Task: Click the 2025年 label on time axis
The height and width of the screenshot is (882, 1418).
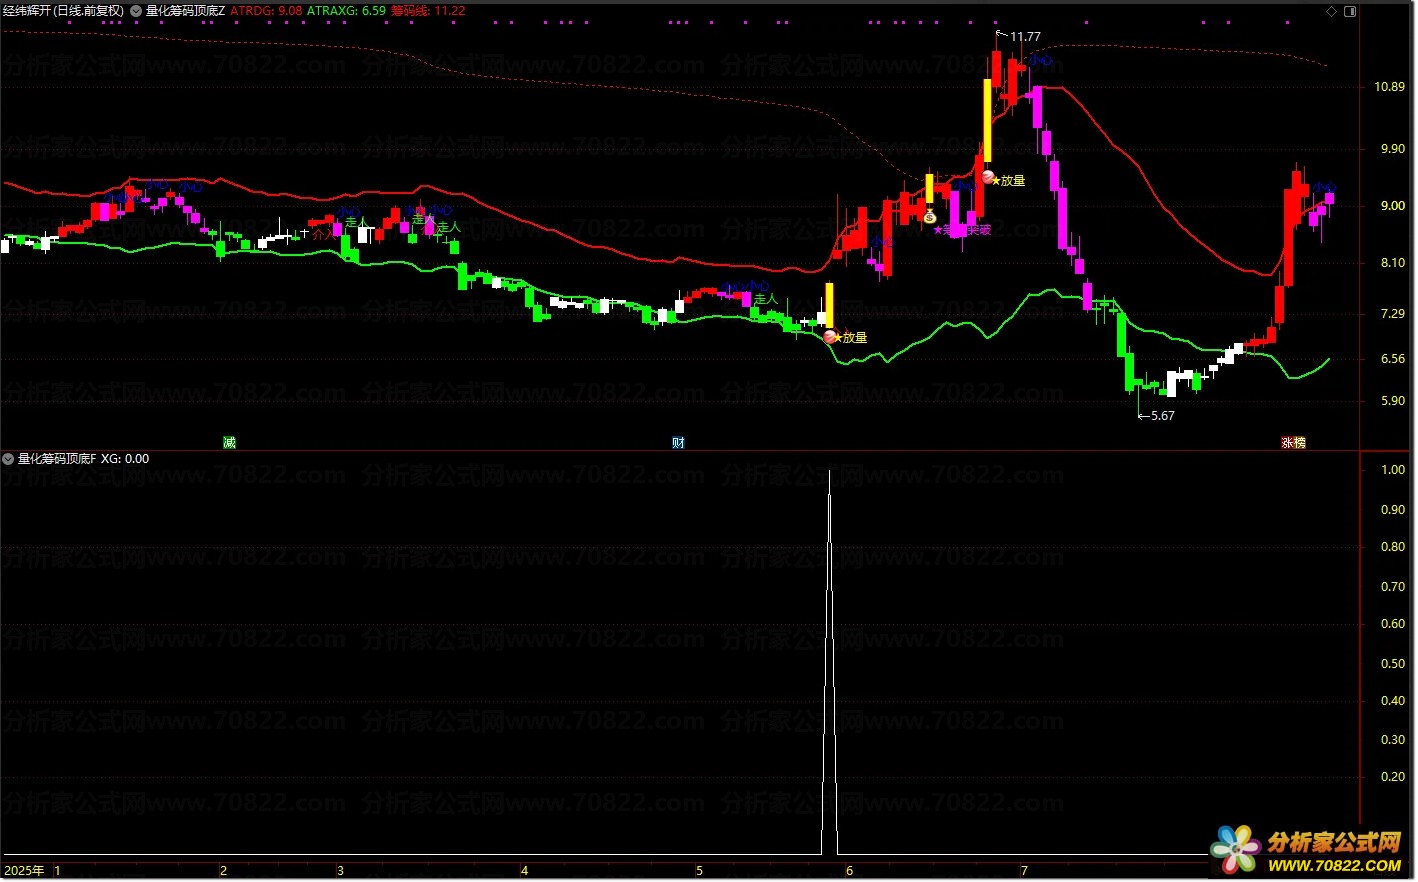Action: pos(24,871)
